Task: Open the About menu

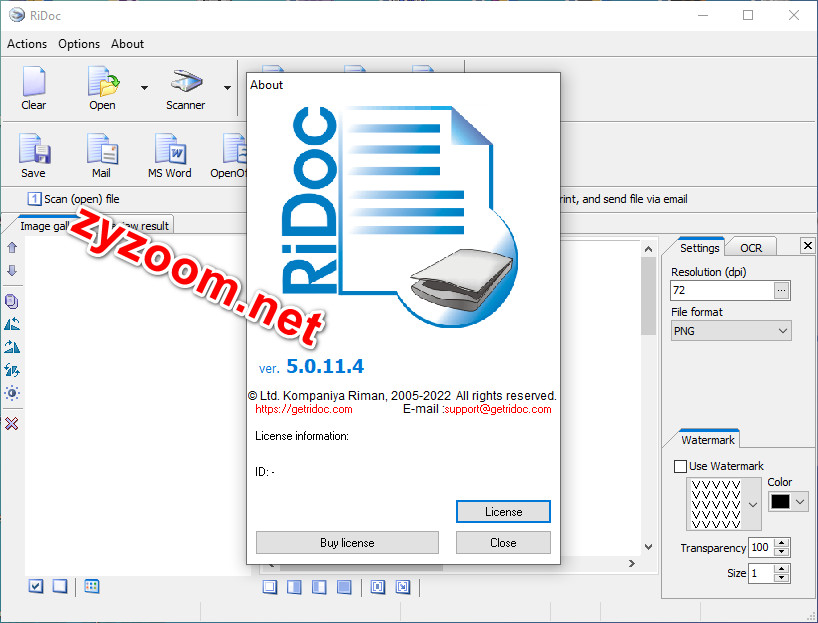Action: 127,44
